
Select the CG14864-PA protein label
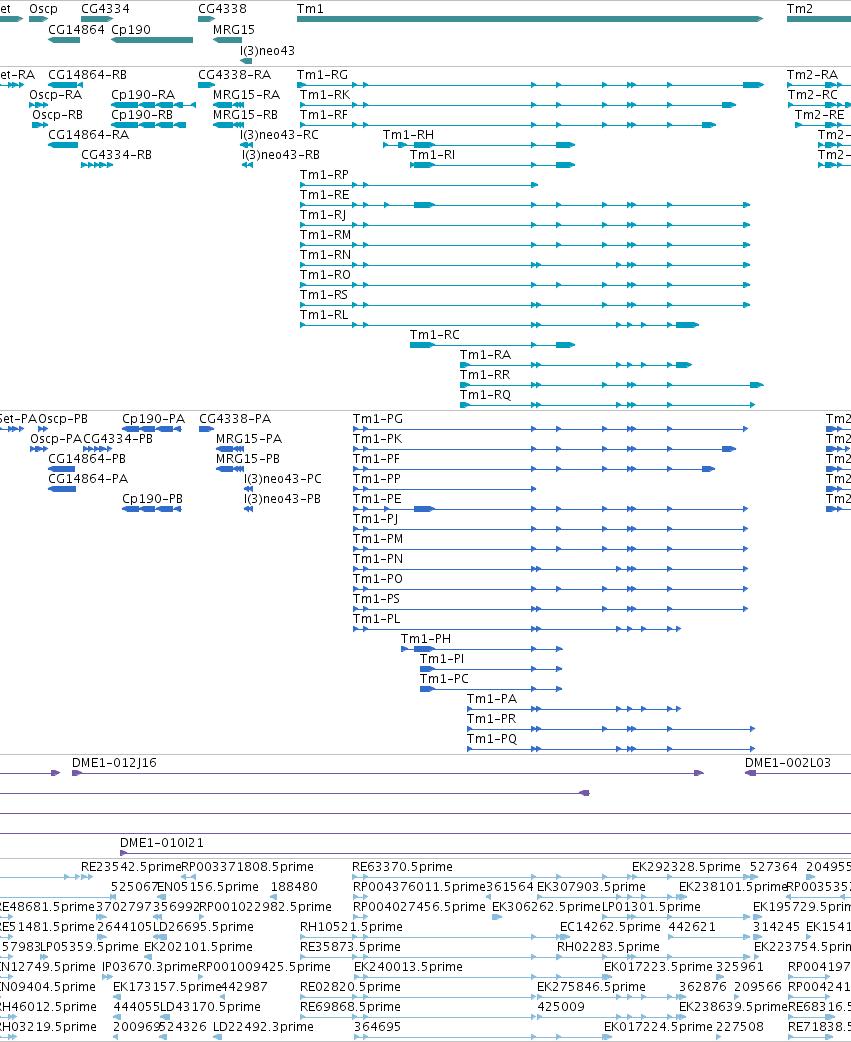88,479
